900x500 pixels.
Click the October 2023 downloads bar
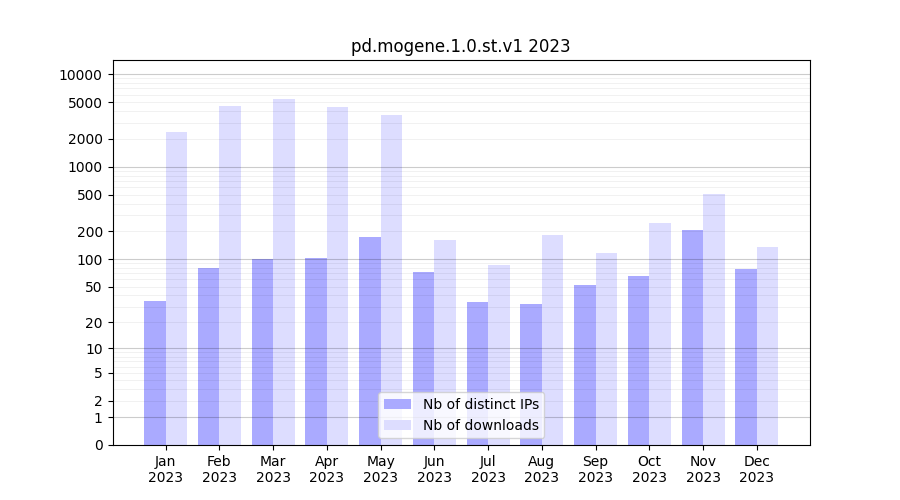tap(660, 333)
